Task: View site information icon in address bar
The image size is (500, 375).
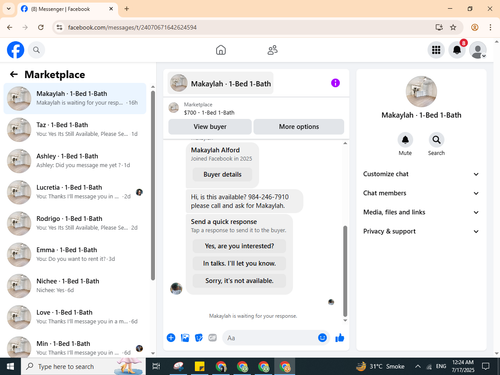Action: pos(59,27)
